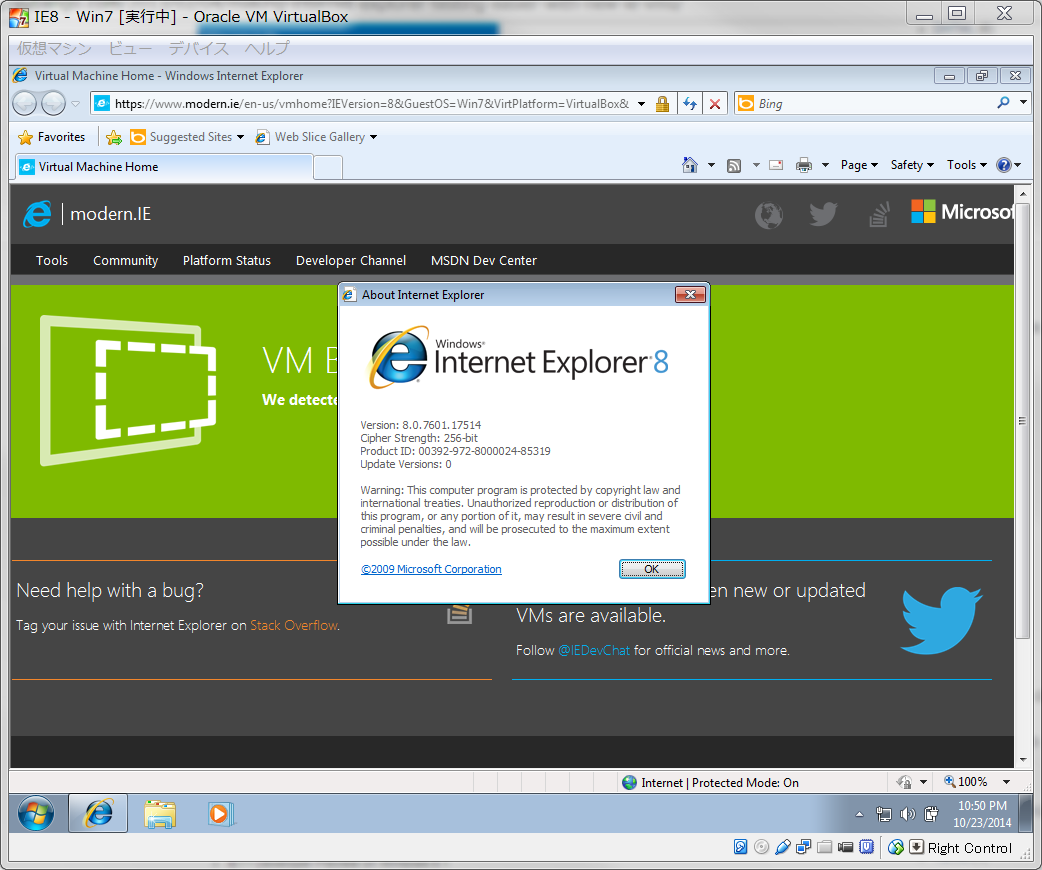1042x870 pixels.
Task: Click VirtualBox USB status icon
Action: [x=783, y=847]
